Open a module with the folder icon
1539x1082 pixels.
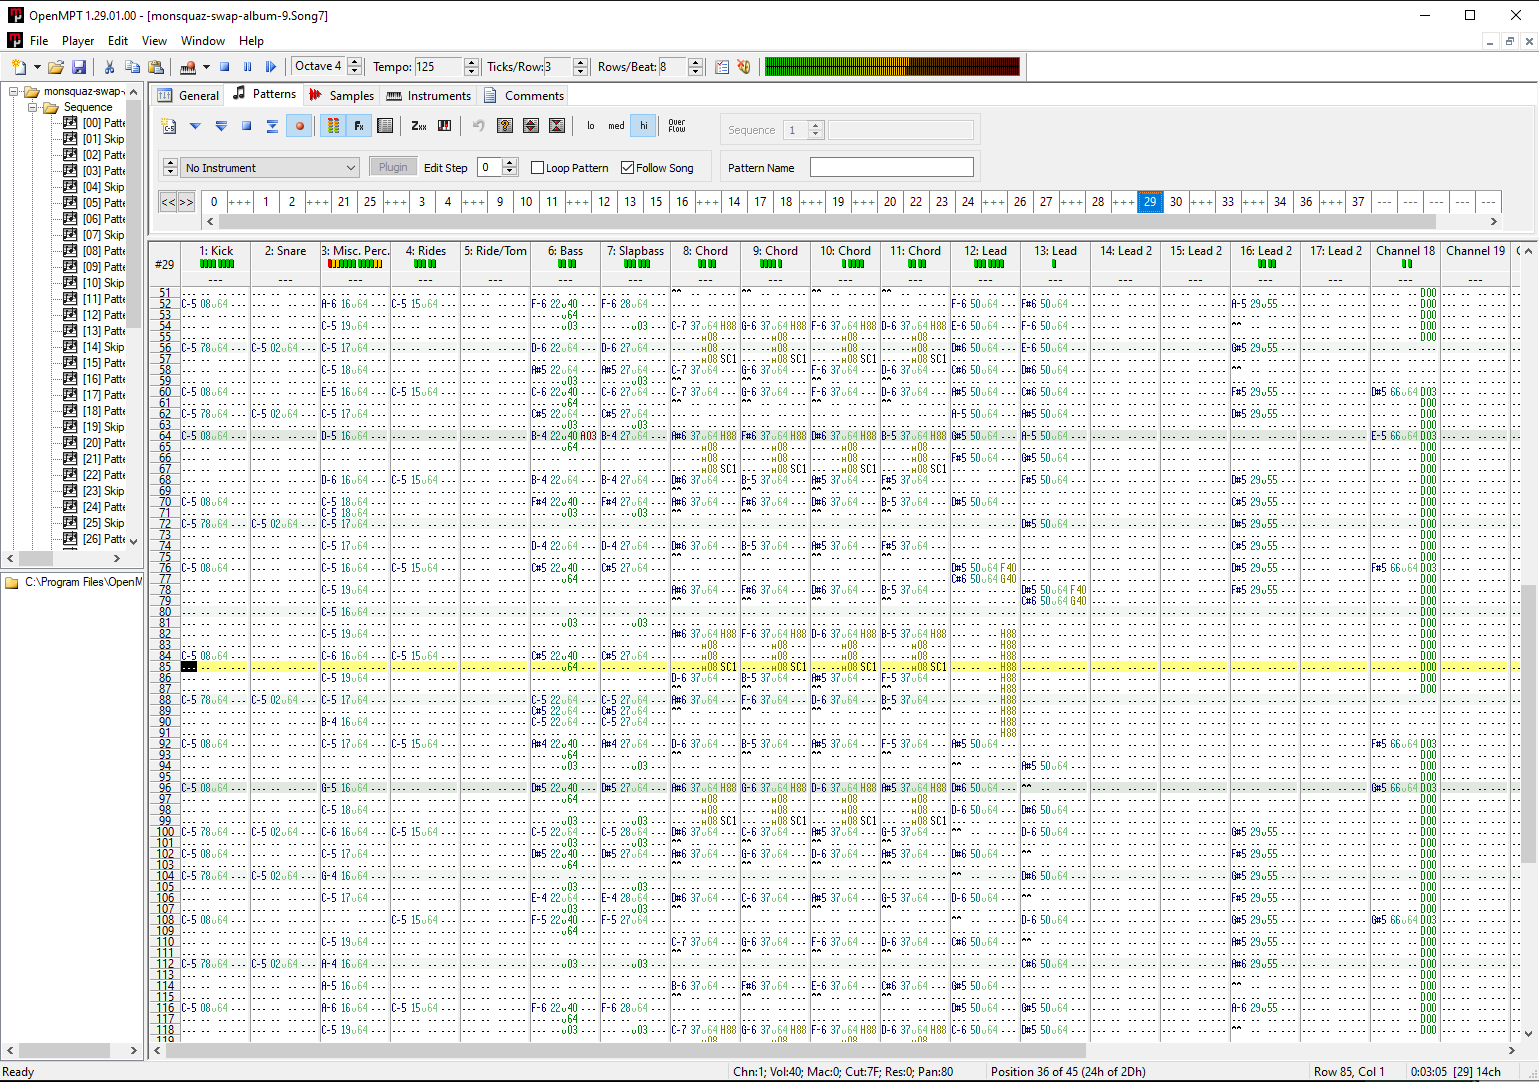[56, 67]
